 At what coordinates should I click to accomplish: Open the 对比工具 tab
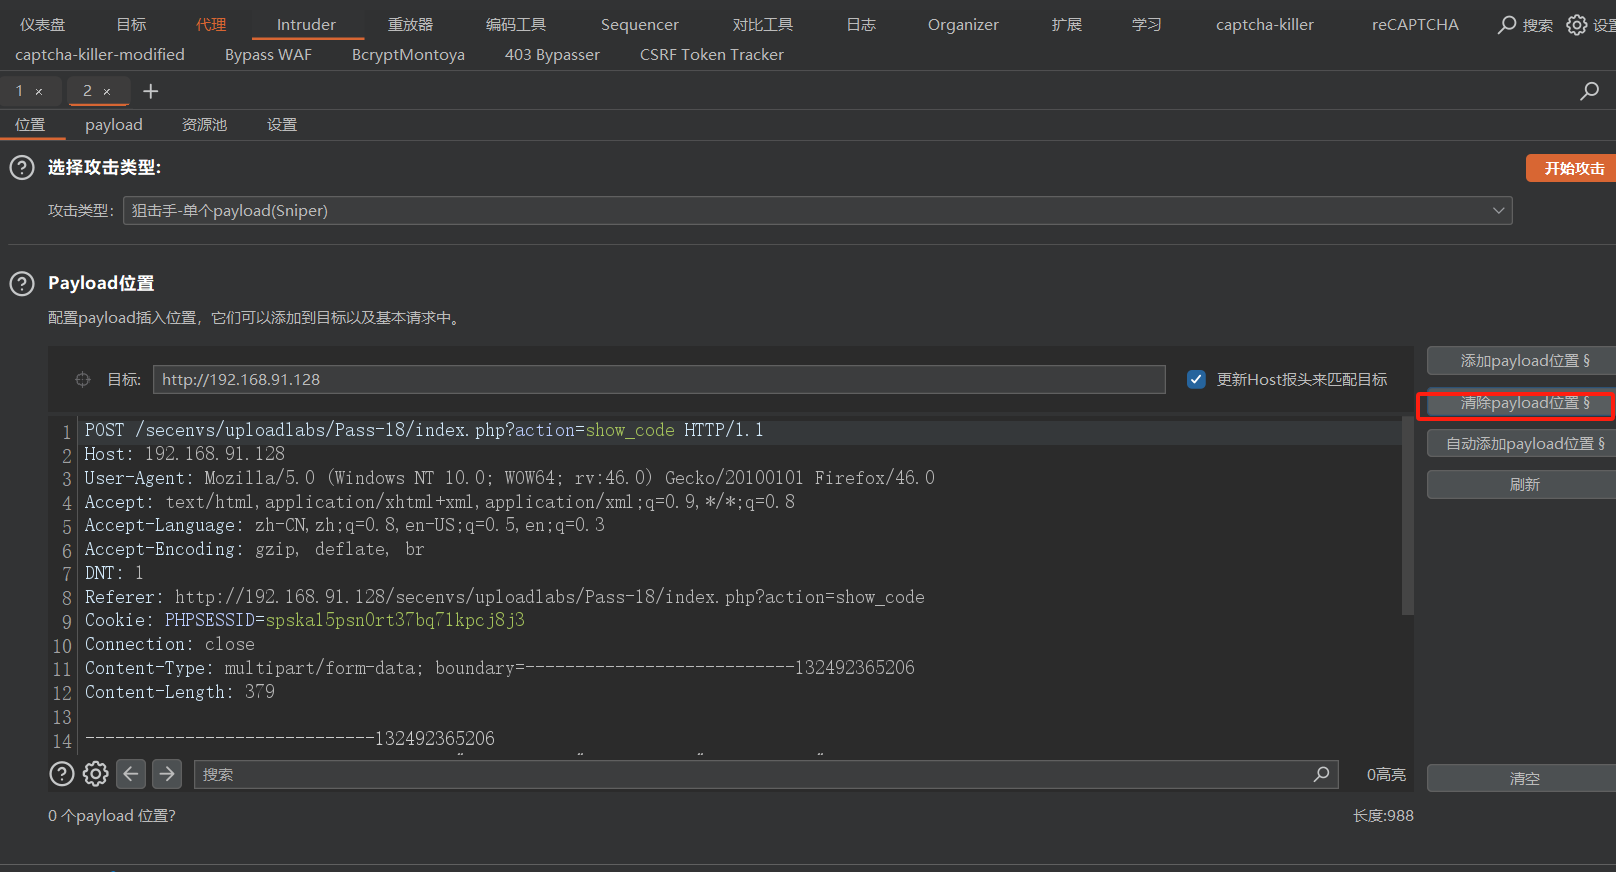click(x=763, y=24)
